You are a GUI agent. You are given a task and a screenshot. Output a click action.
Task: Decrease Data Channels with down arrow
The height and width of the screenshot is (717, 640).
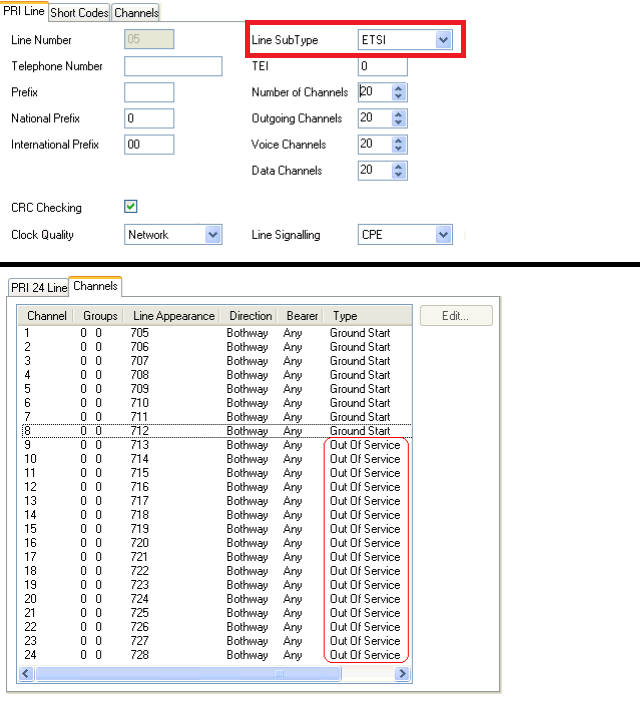click(x=399, y=174)
